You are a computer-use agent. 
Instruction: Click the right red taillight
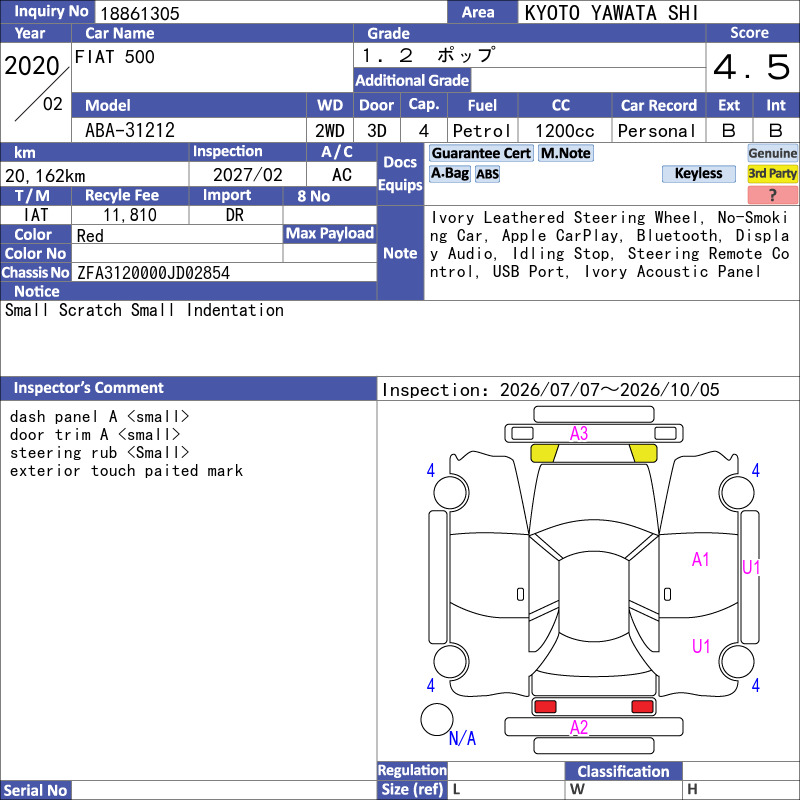[642, 707]
